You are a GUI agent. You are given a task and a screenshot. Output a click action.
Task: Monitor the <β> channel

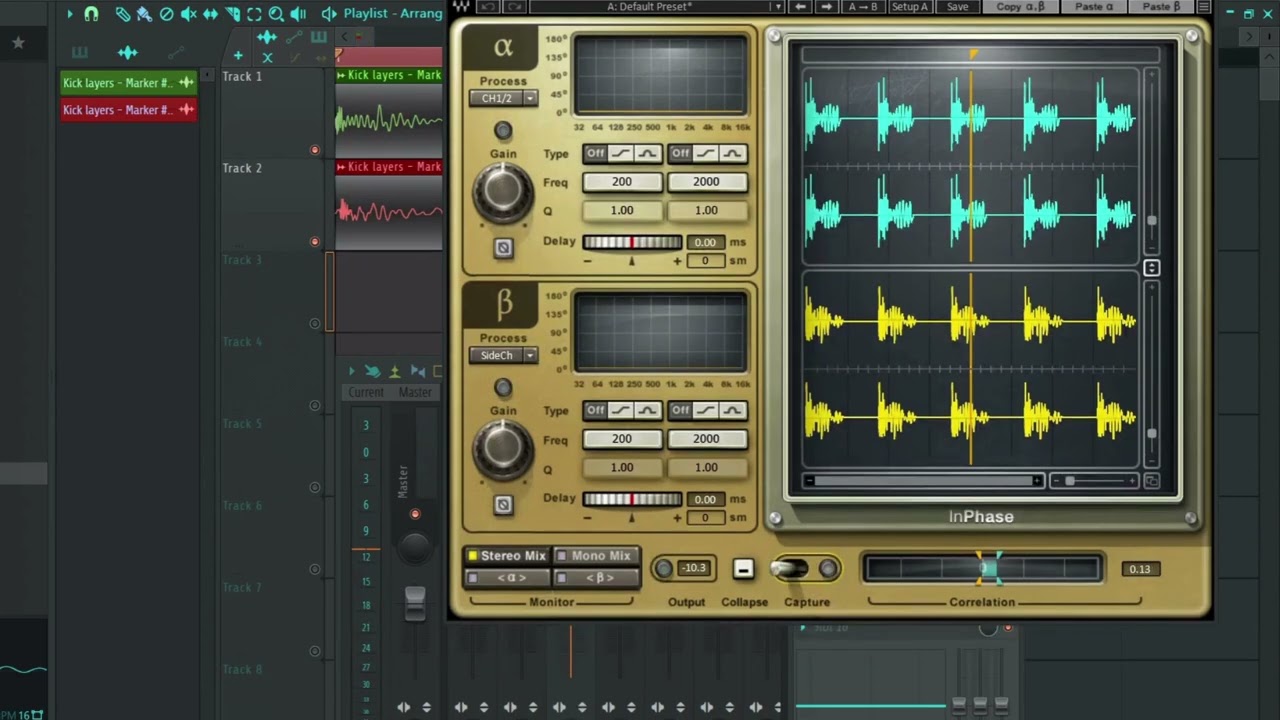coord(596,578)
